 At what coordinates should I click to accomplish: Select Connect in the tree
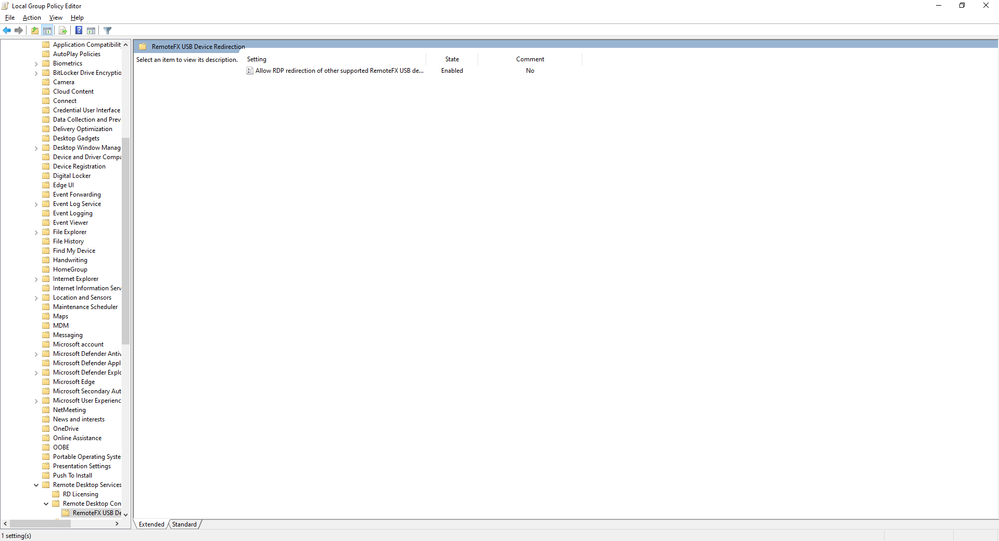click(x=64, y=101)
